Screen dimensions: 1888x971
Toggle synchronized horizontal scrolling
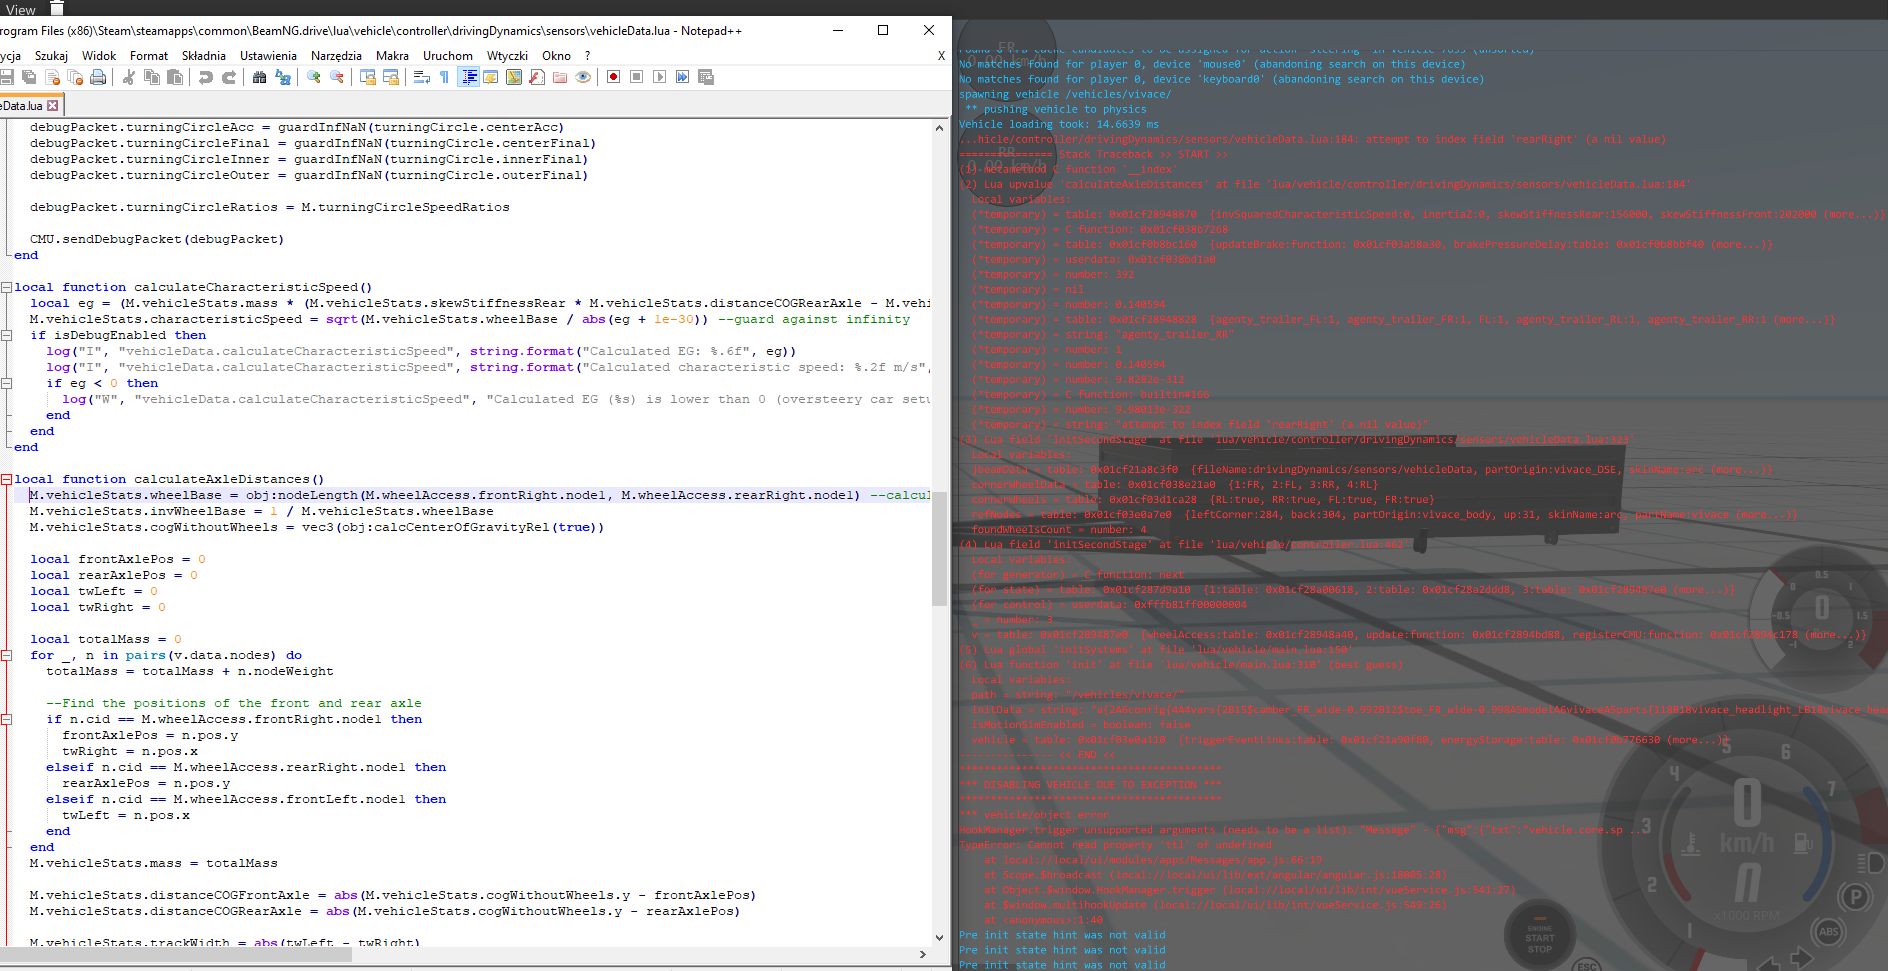click(391, 77)
